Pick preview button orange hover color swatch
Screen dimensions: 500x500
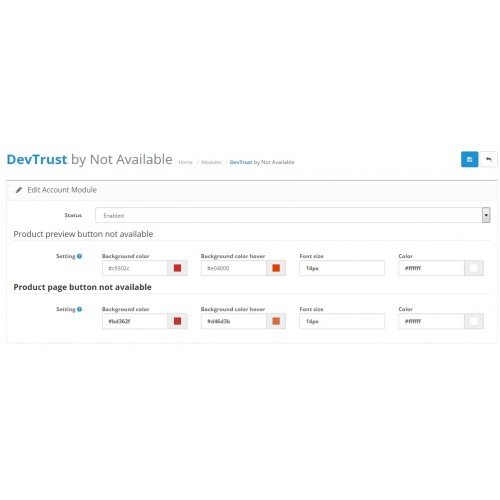click(276, 268)
